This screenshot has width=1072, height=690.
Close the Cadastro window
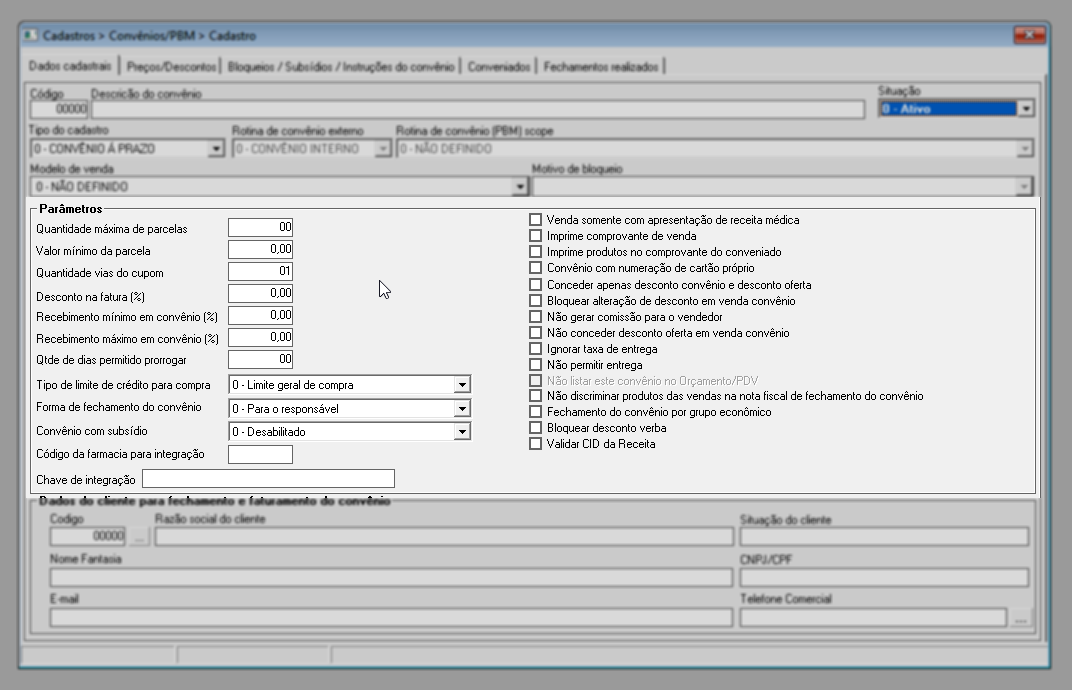click(x=1029, y=34)
